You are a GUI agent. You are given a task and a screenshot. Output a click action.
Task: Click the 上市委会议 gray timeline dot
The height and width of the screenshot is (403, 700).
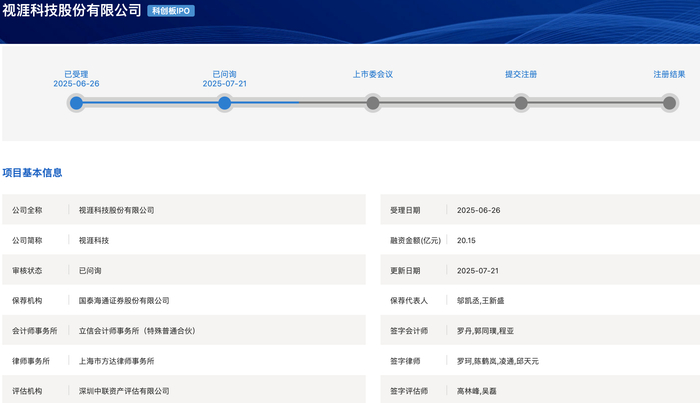pyautogui.click(x=373, y=103)
